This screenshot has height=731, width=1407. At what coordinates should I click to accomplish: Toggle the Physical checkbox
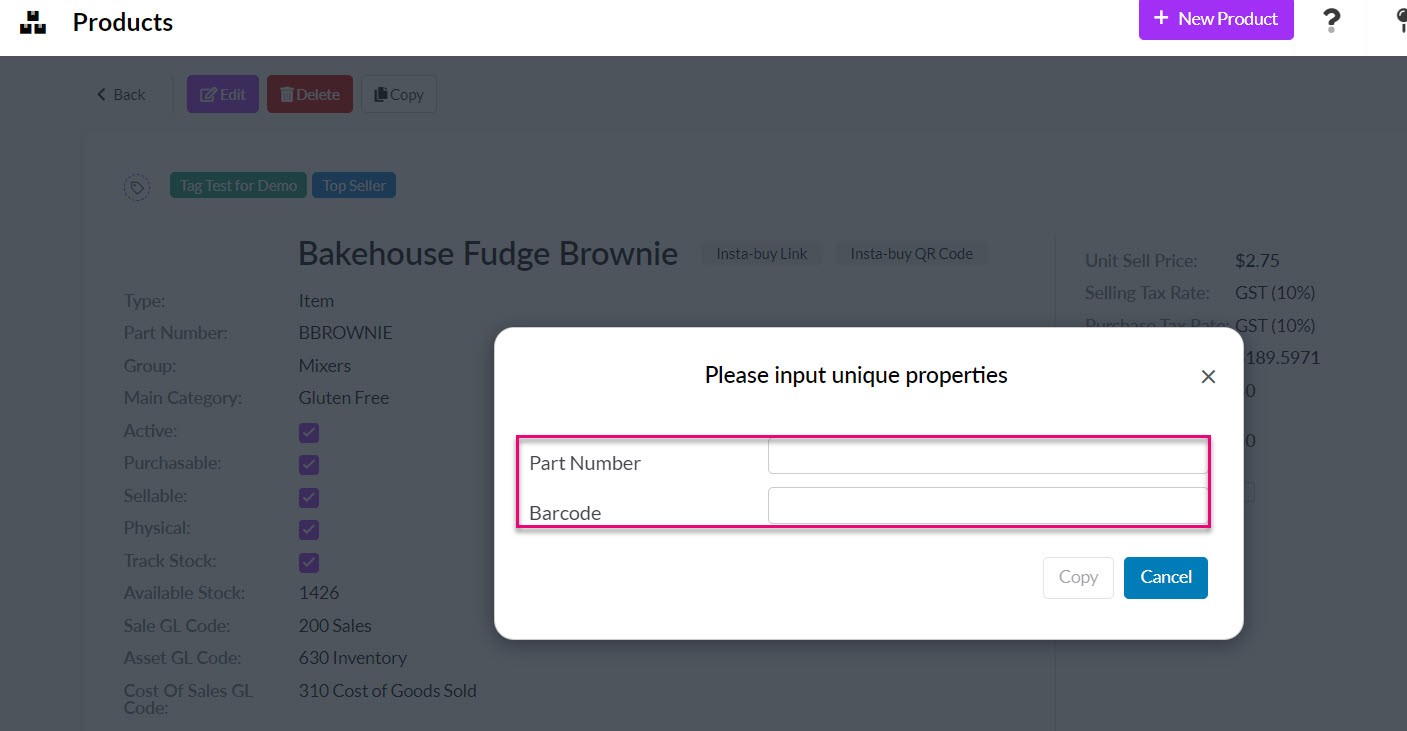click(309, 529)
